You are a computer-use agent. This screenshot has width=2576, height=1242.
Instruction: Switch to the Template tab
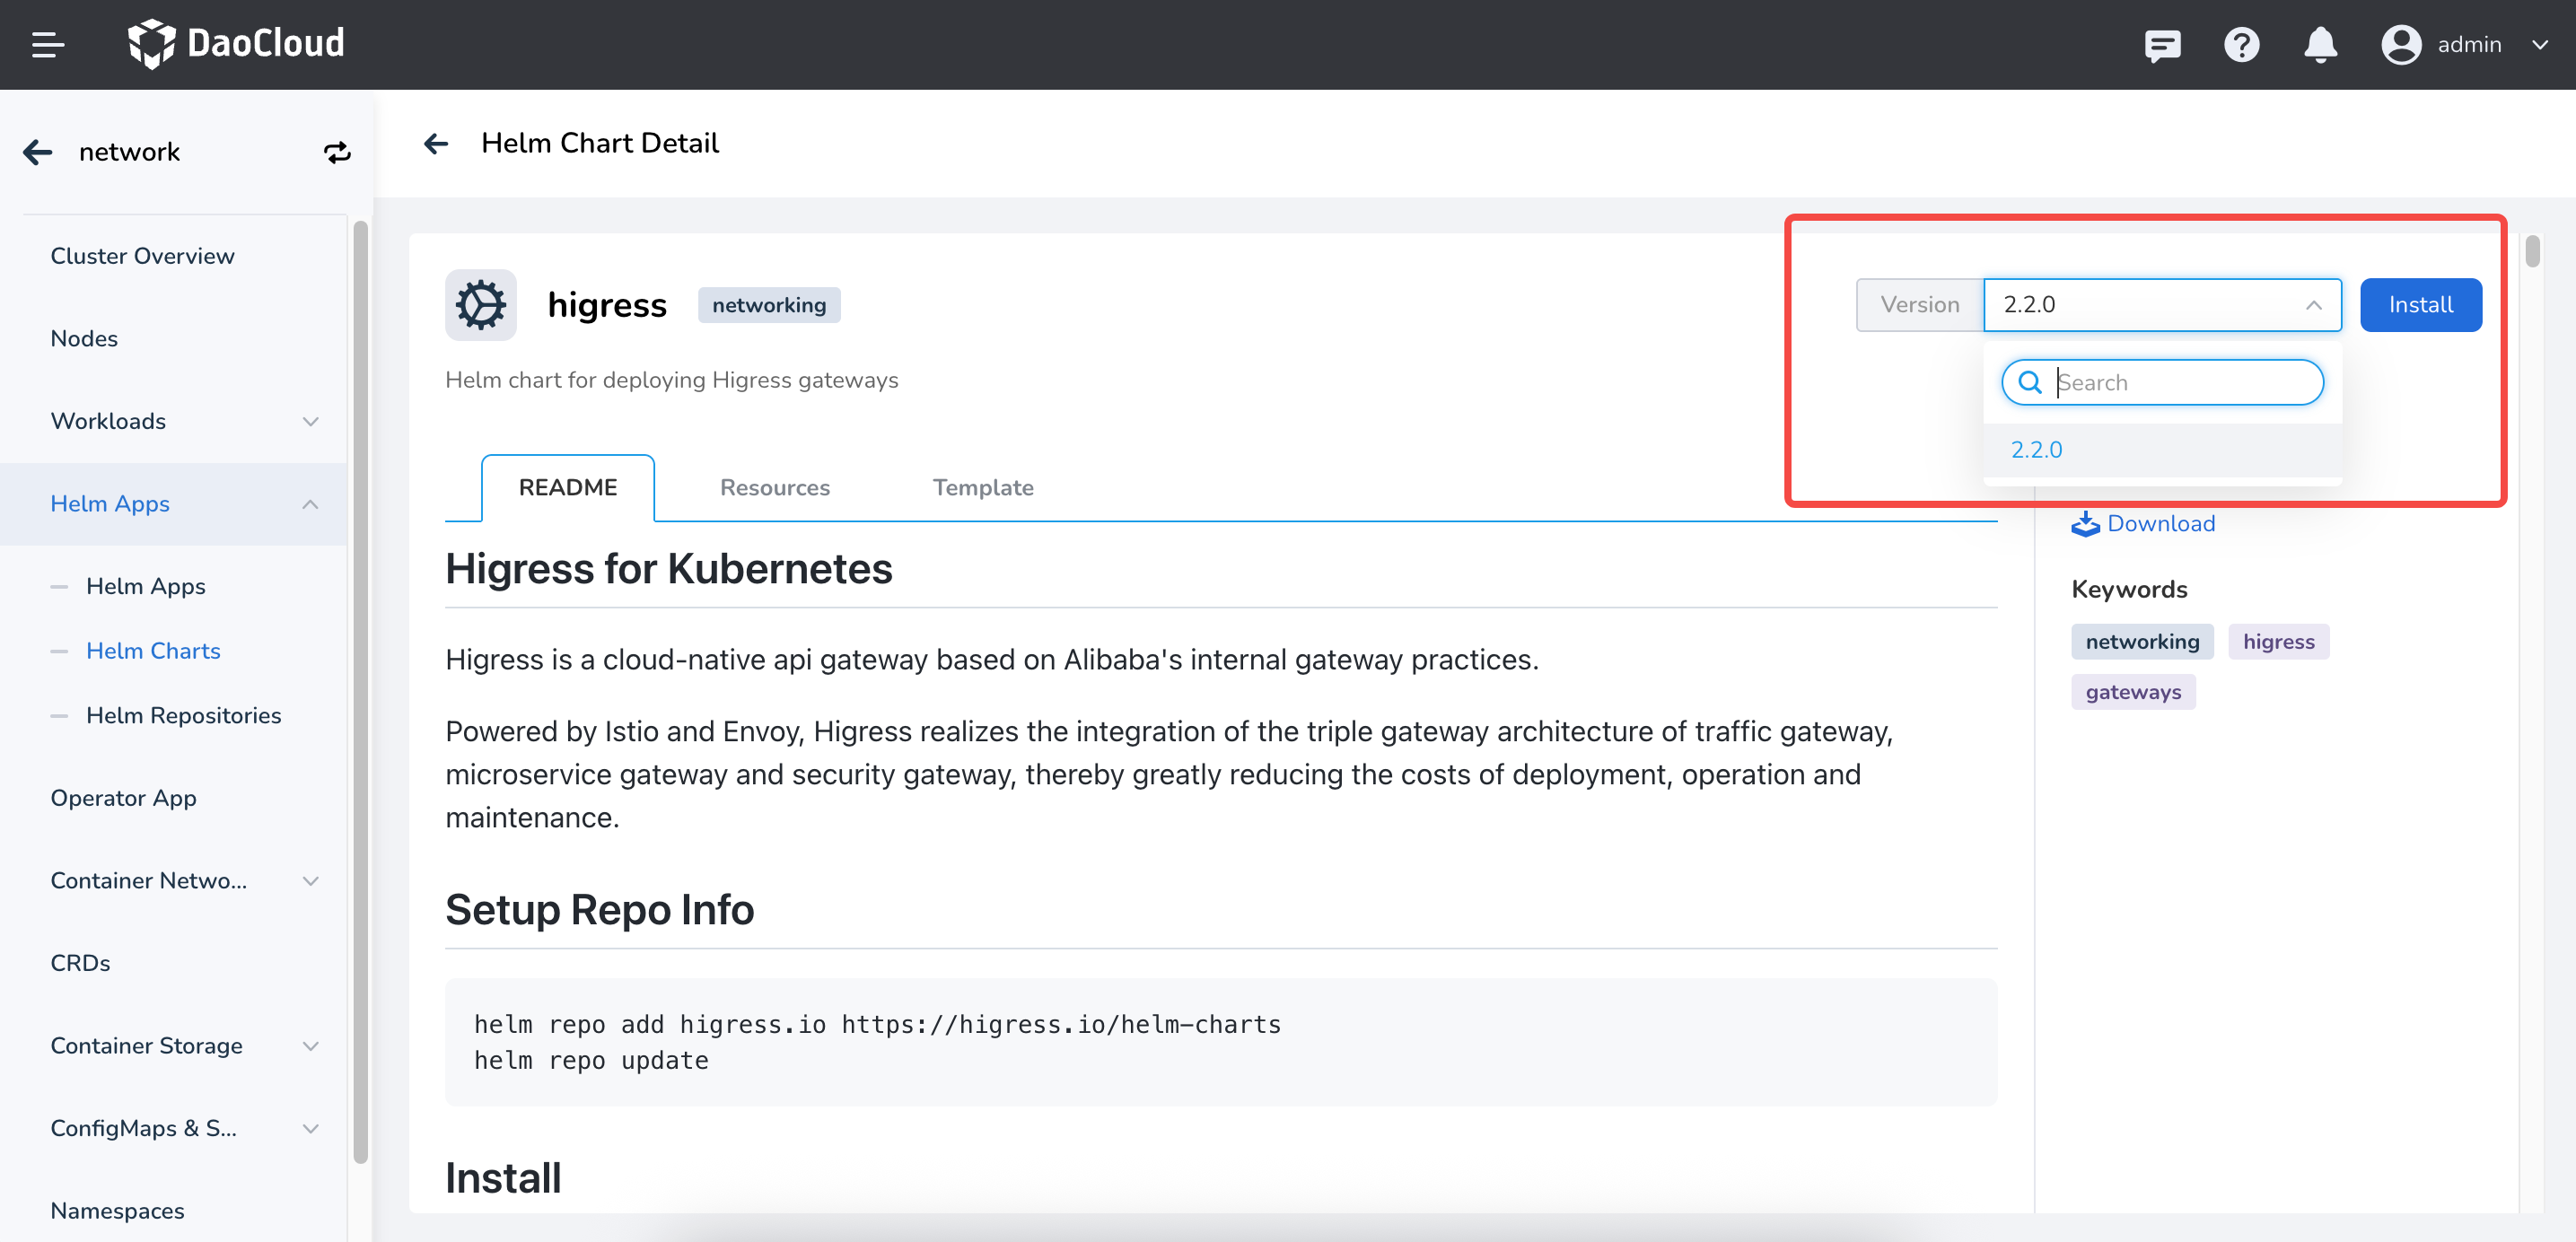pos(982,488)
